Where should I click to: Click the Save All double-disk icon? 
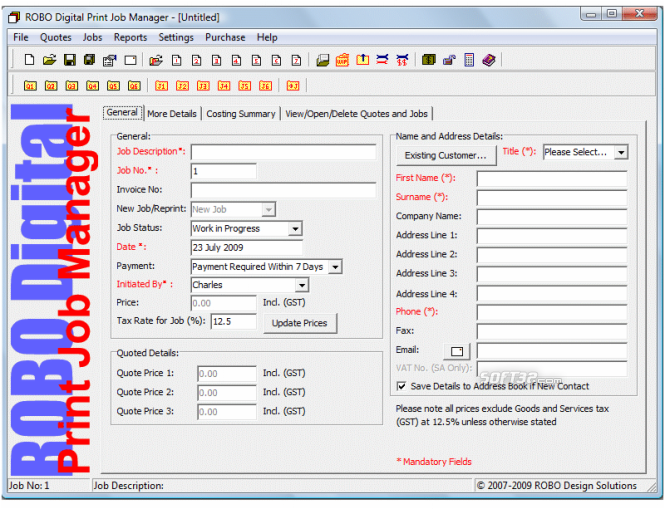tap(89, 60)
